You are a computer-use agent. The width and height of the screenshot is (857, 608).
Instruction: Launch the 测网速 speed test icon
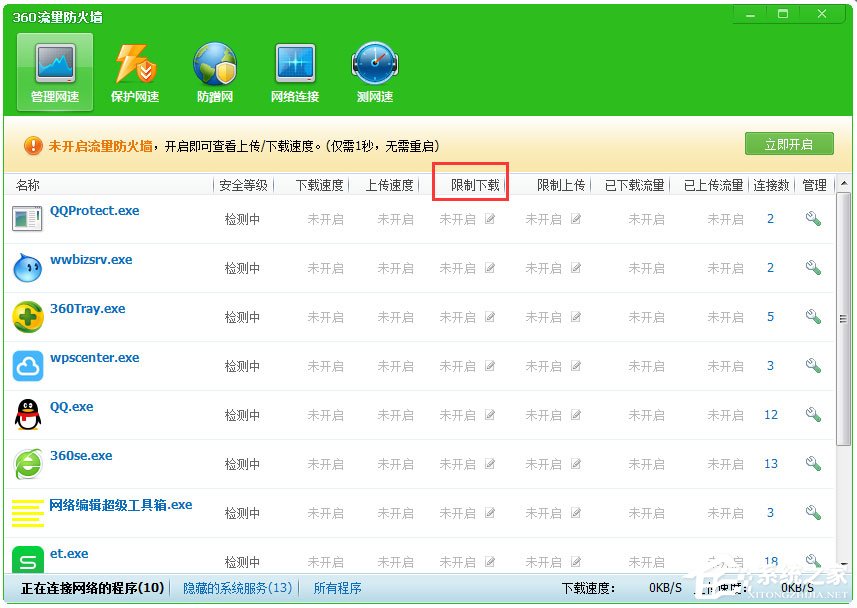(374, 70)
